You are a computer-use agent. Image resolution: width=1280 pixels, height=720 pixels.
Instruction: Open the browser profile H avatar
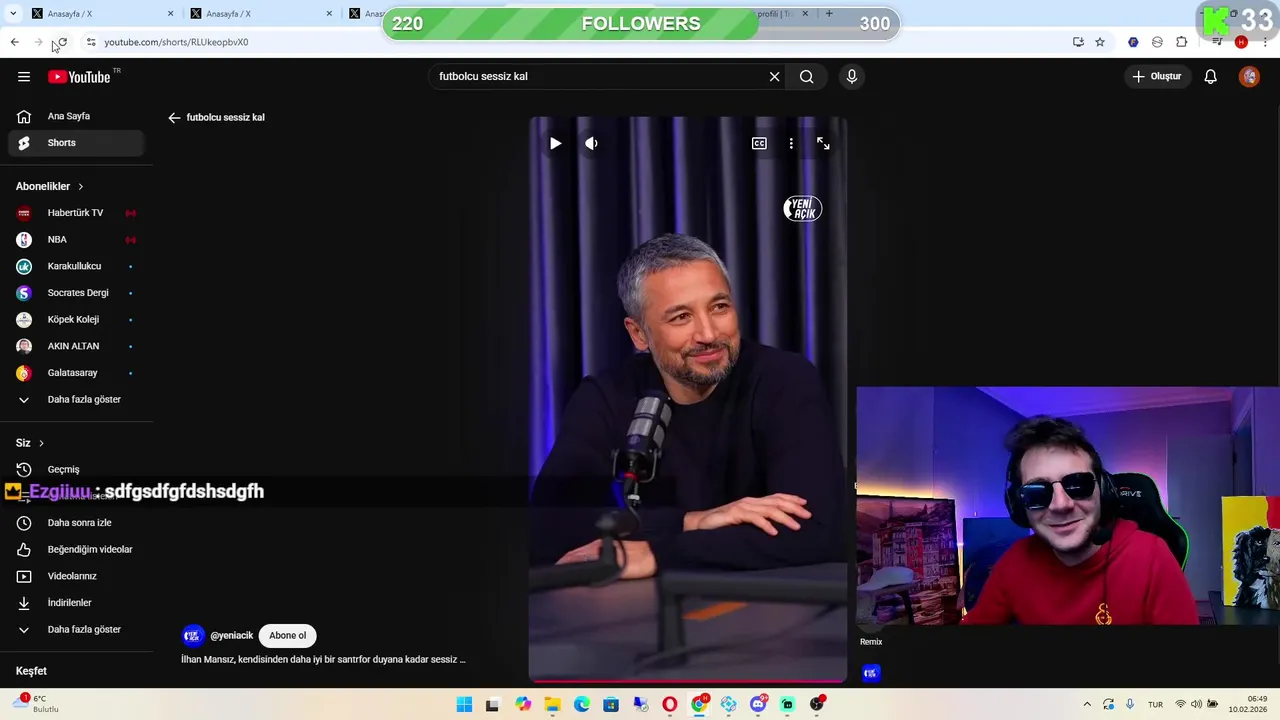point(1241,42)
